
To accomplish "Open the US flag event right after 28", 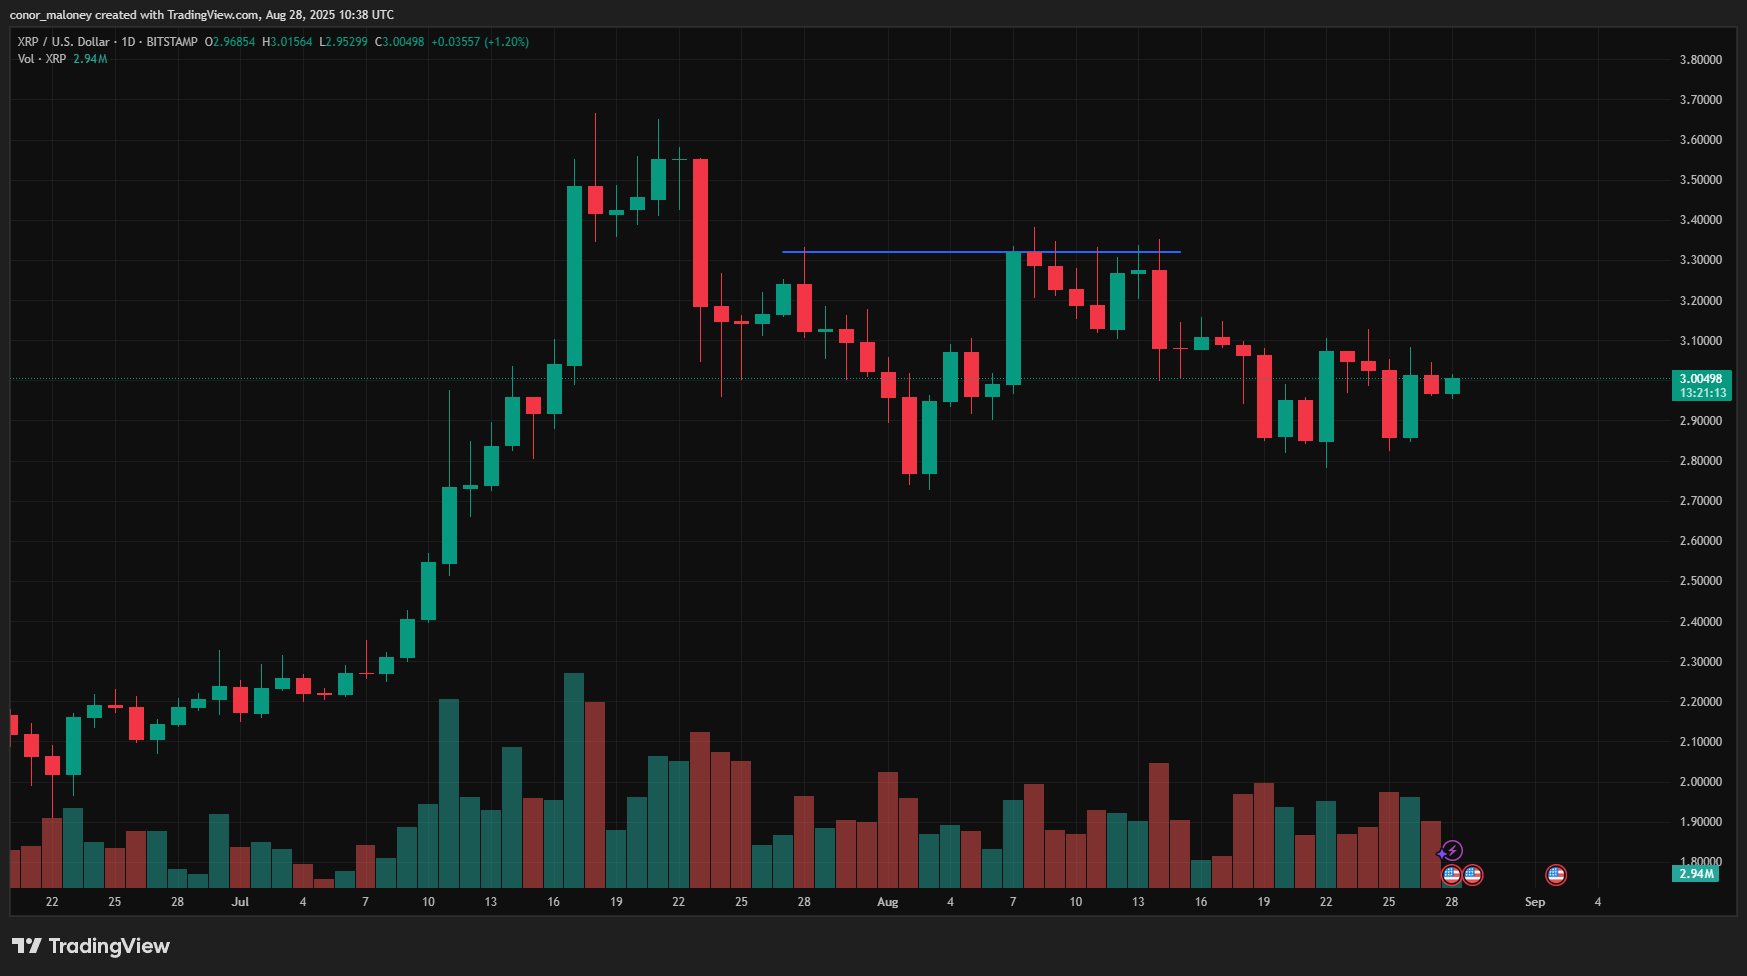I will click(x=1473, y=875).
